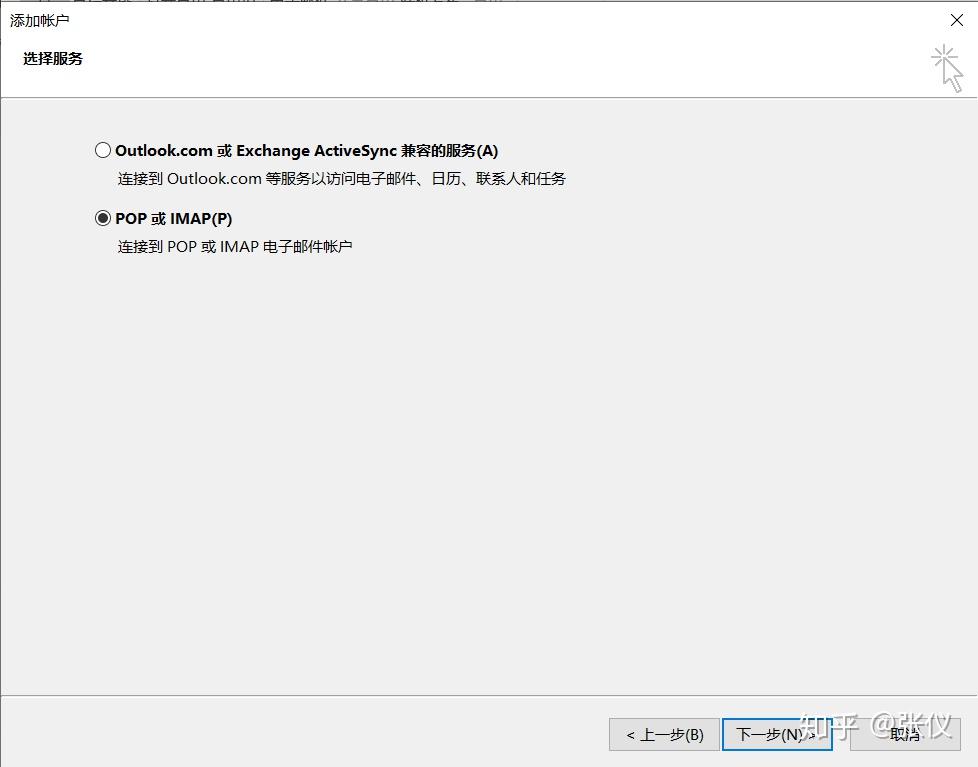Click the 下一步(N) next button
Screen dimensions: 978x767
777,735
